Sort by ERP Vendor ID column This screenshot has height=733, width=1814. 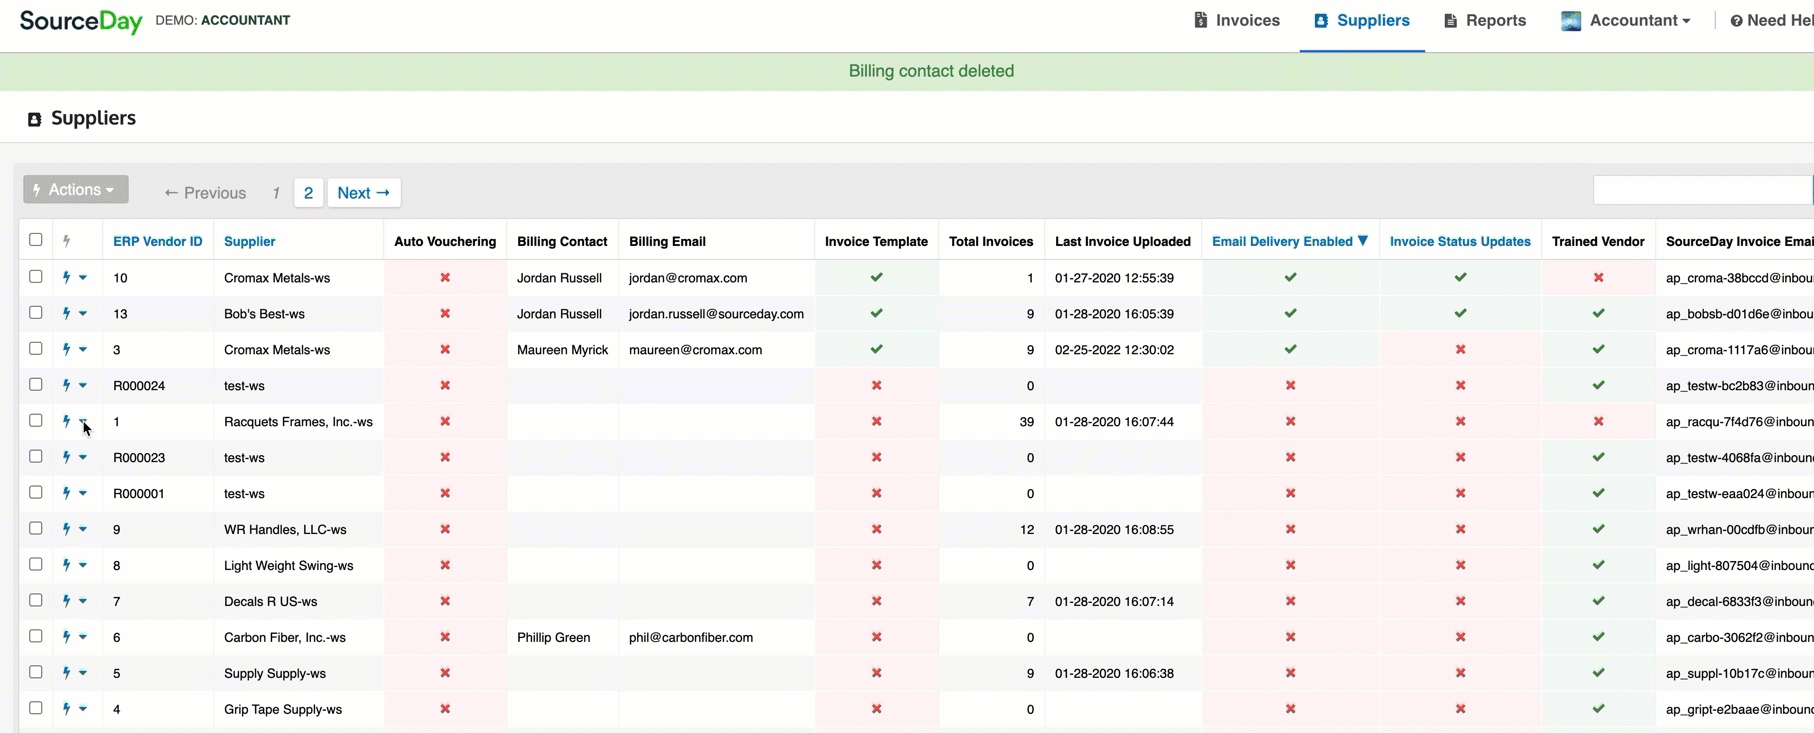pyautogui.click(x=158, y=241)
